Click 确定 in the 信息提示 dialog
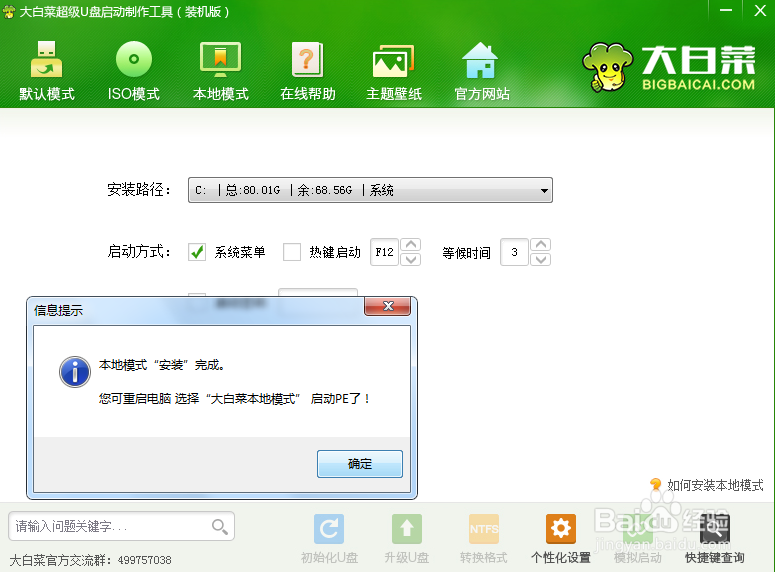 point(360,464)
